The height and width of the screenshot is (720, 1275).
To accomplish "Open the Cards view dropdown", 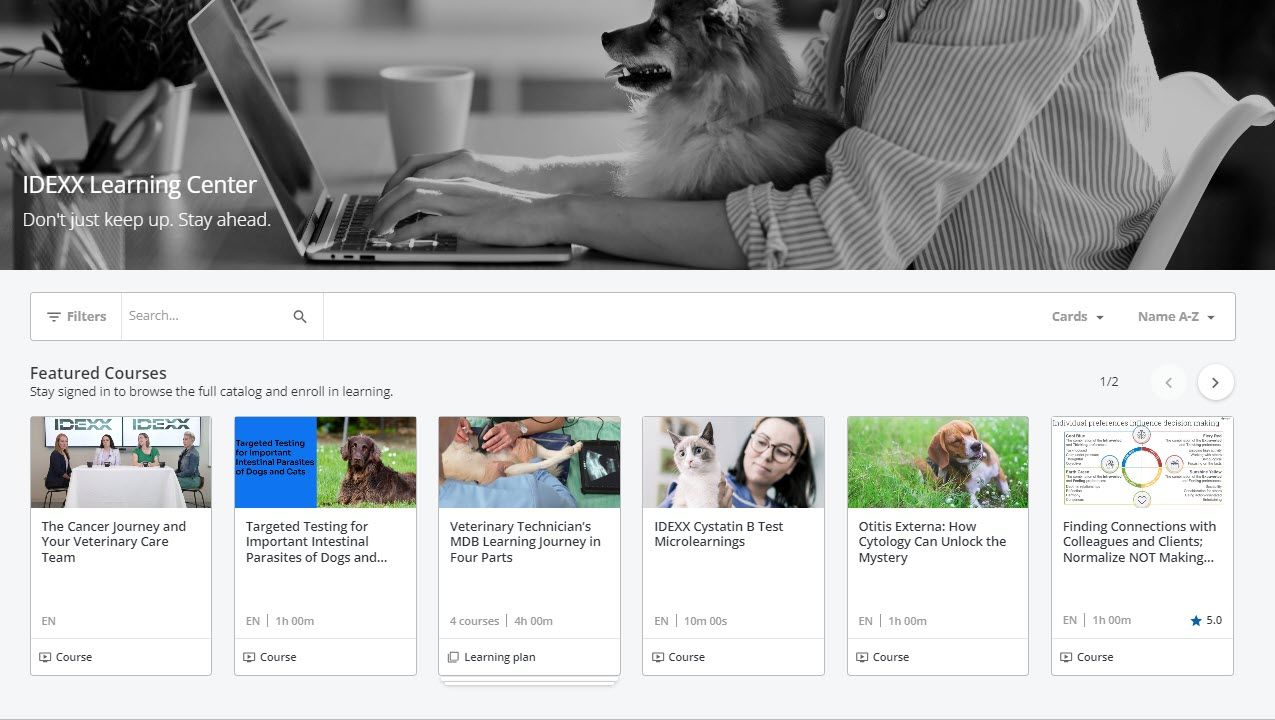I will (x=1077, y=316).
